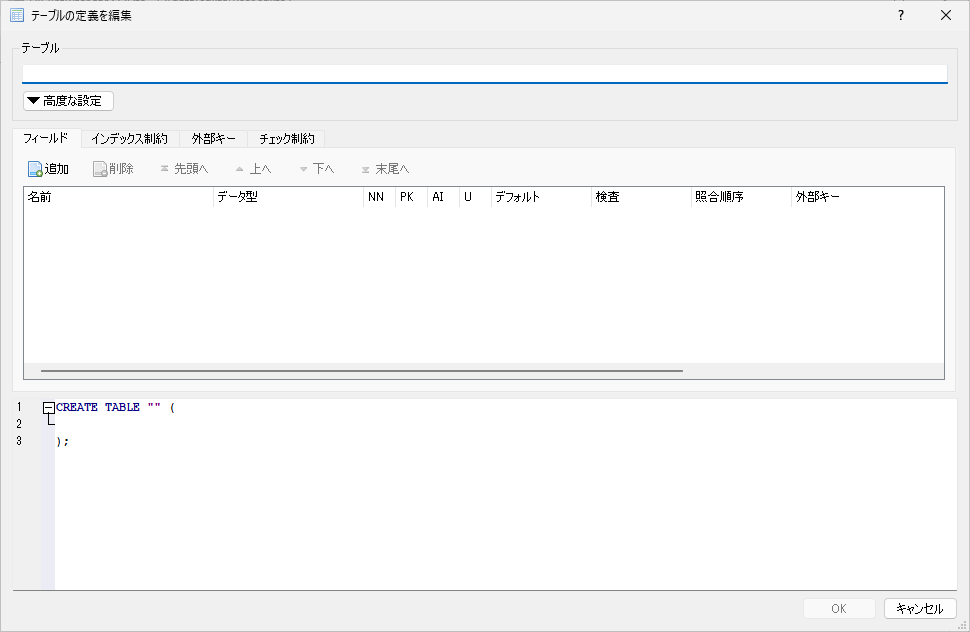The height and width of the screenshot is (632, 970).
Task: Click the Add field (追加) icon
Action: [35, 169]
